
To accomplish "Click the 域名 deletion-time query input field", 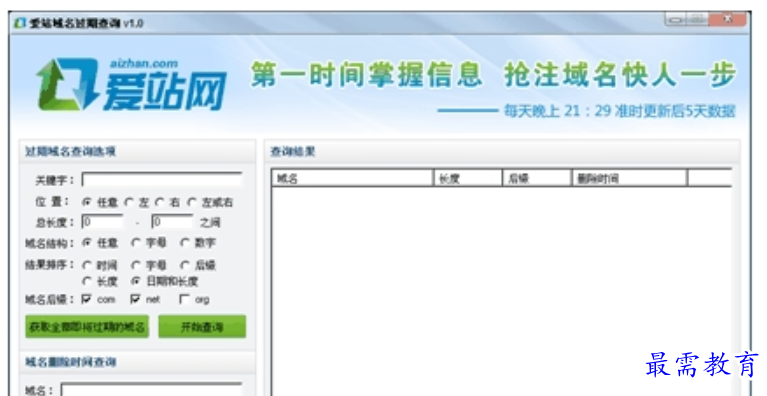I will 151,390.
